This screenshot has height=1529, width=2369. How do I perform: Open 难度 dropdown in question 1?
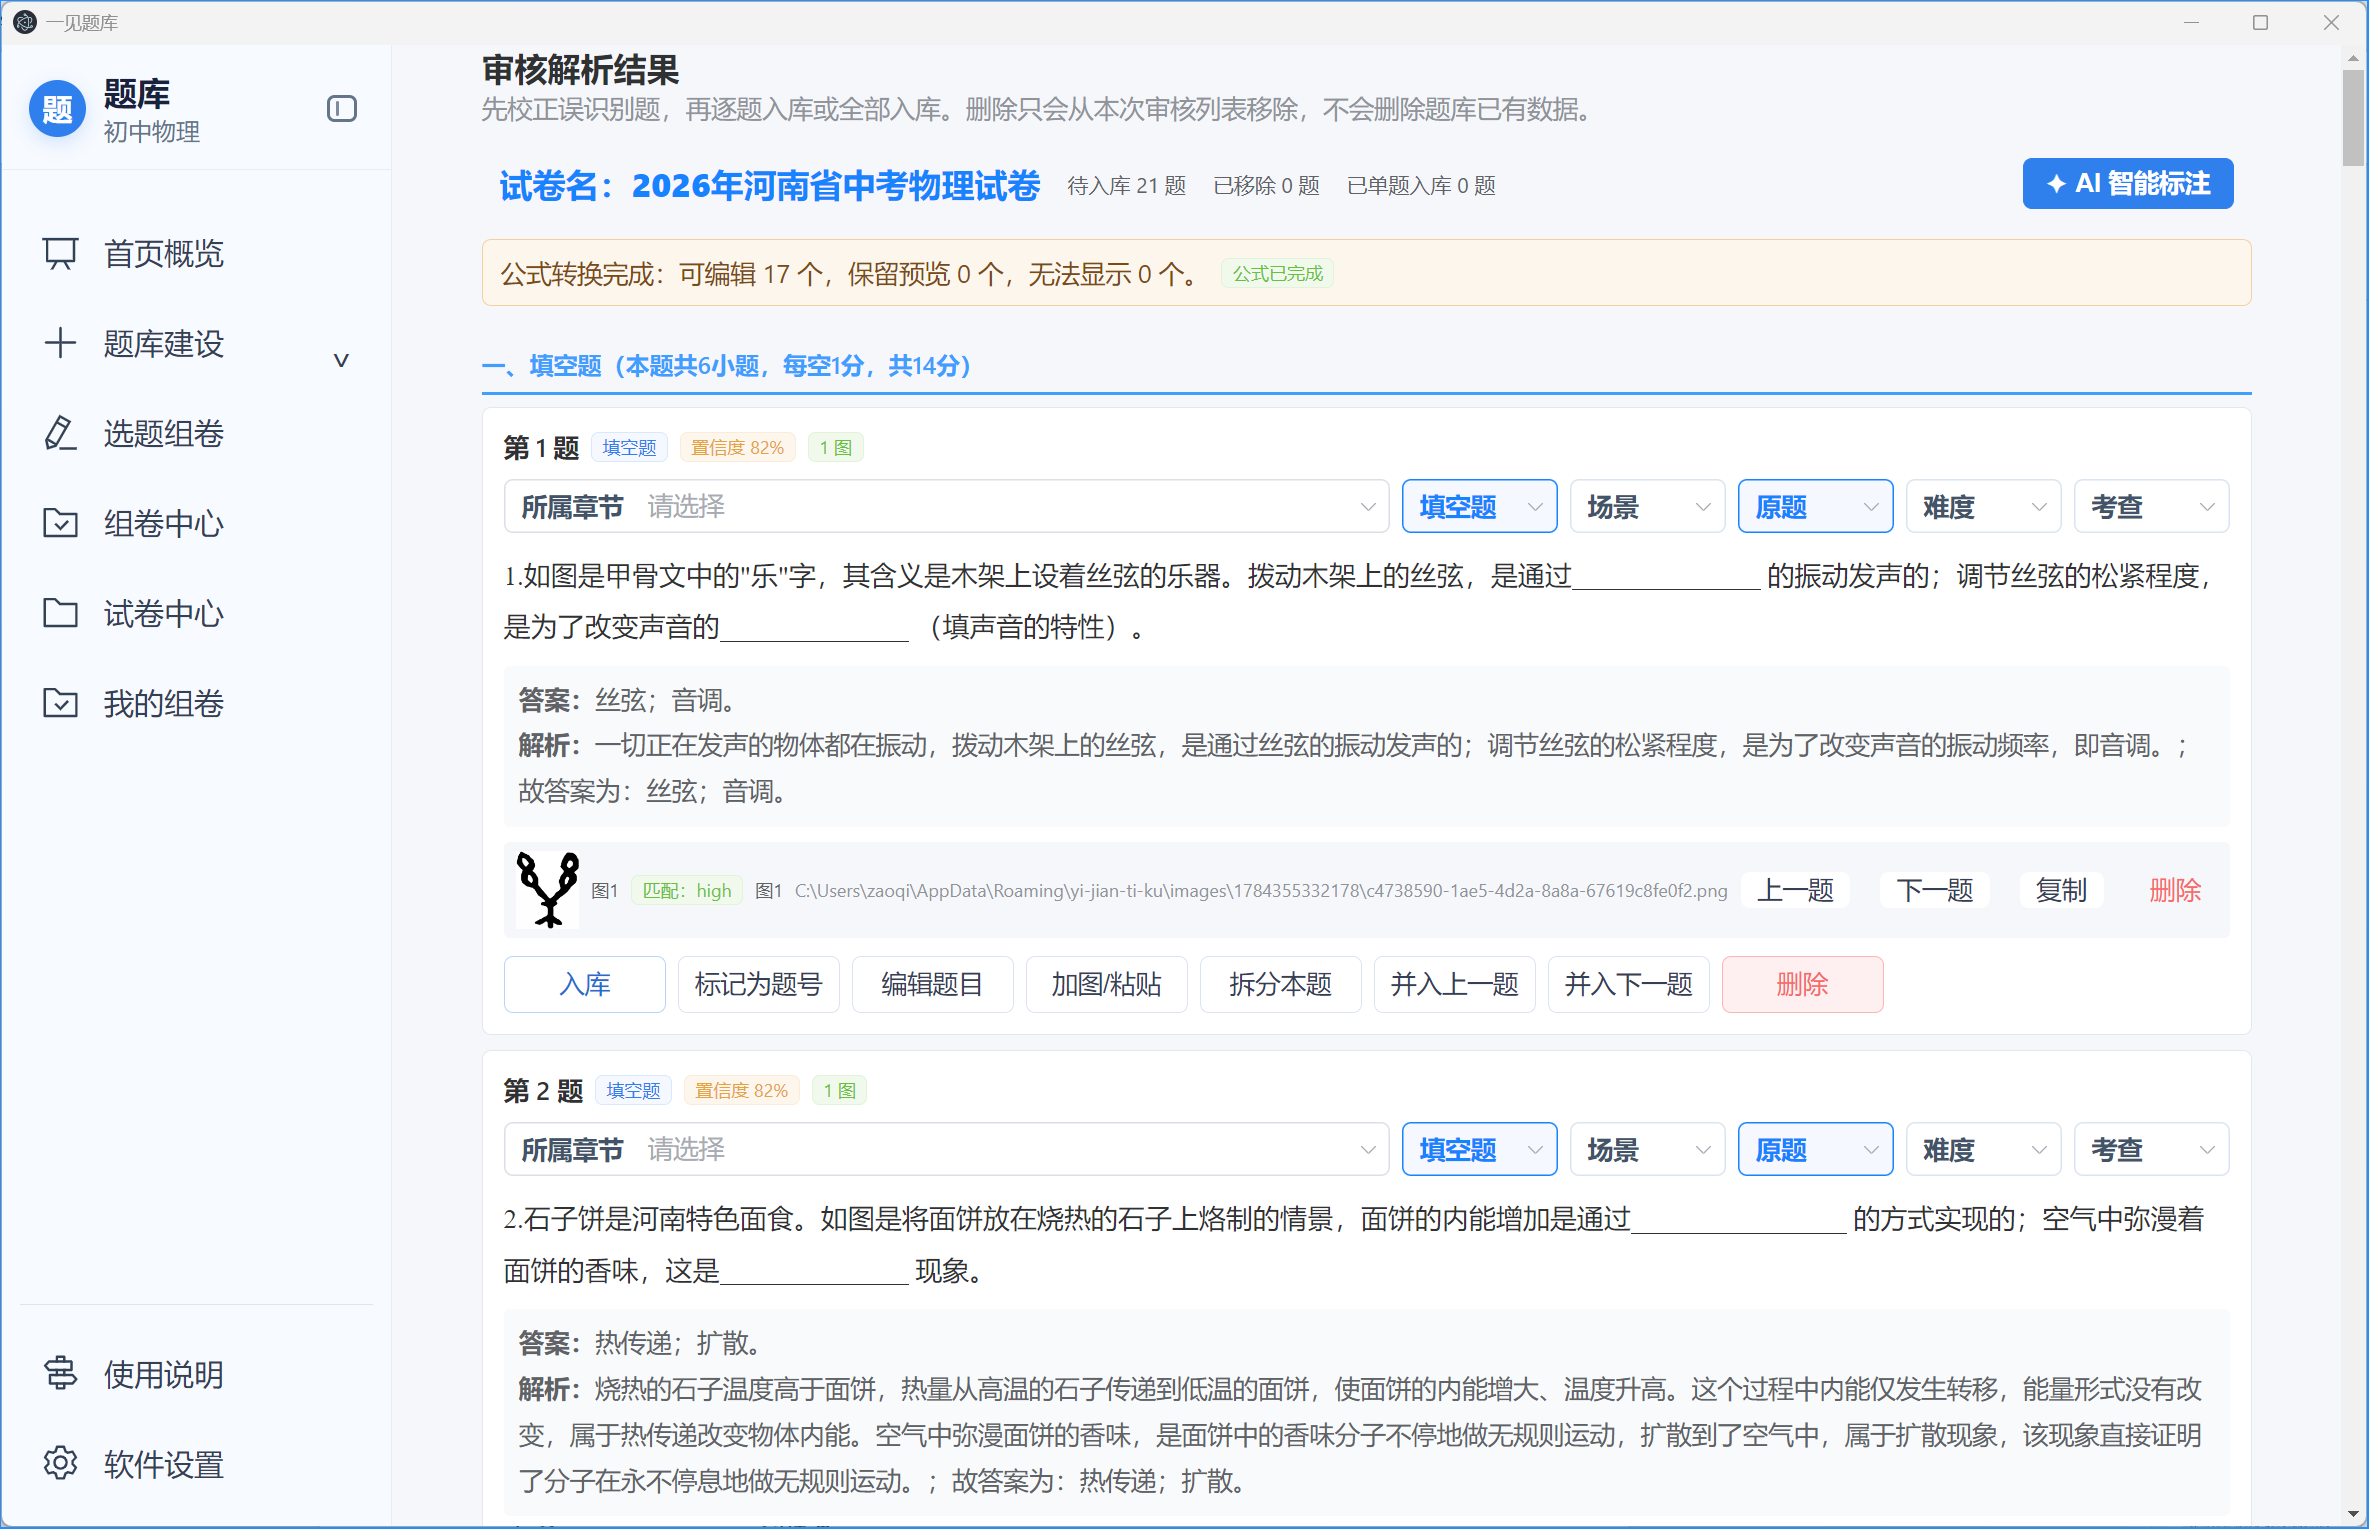pos(1983,507)
